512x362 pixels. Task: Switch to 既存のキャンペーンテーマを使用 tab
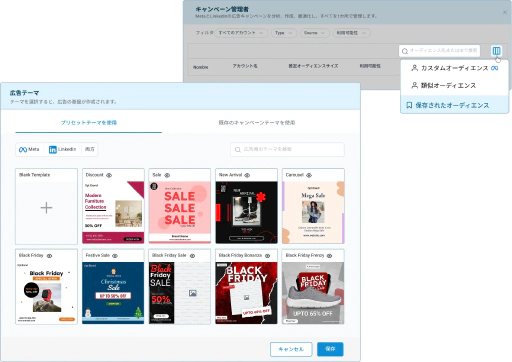coord(257,123)
